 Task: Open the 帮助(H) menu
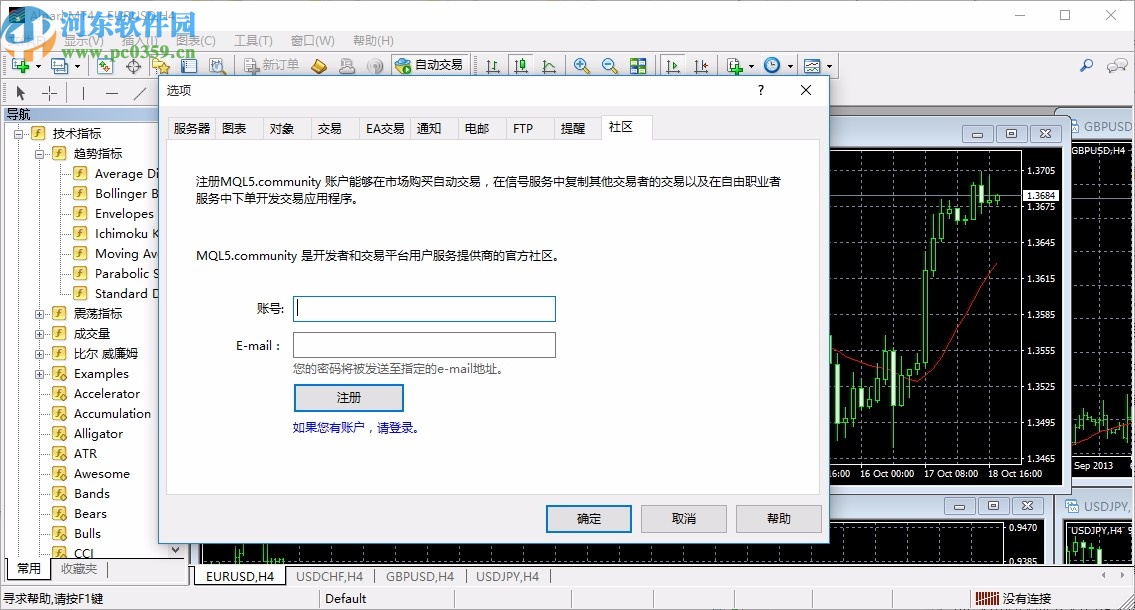[374, 41]
